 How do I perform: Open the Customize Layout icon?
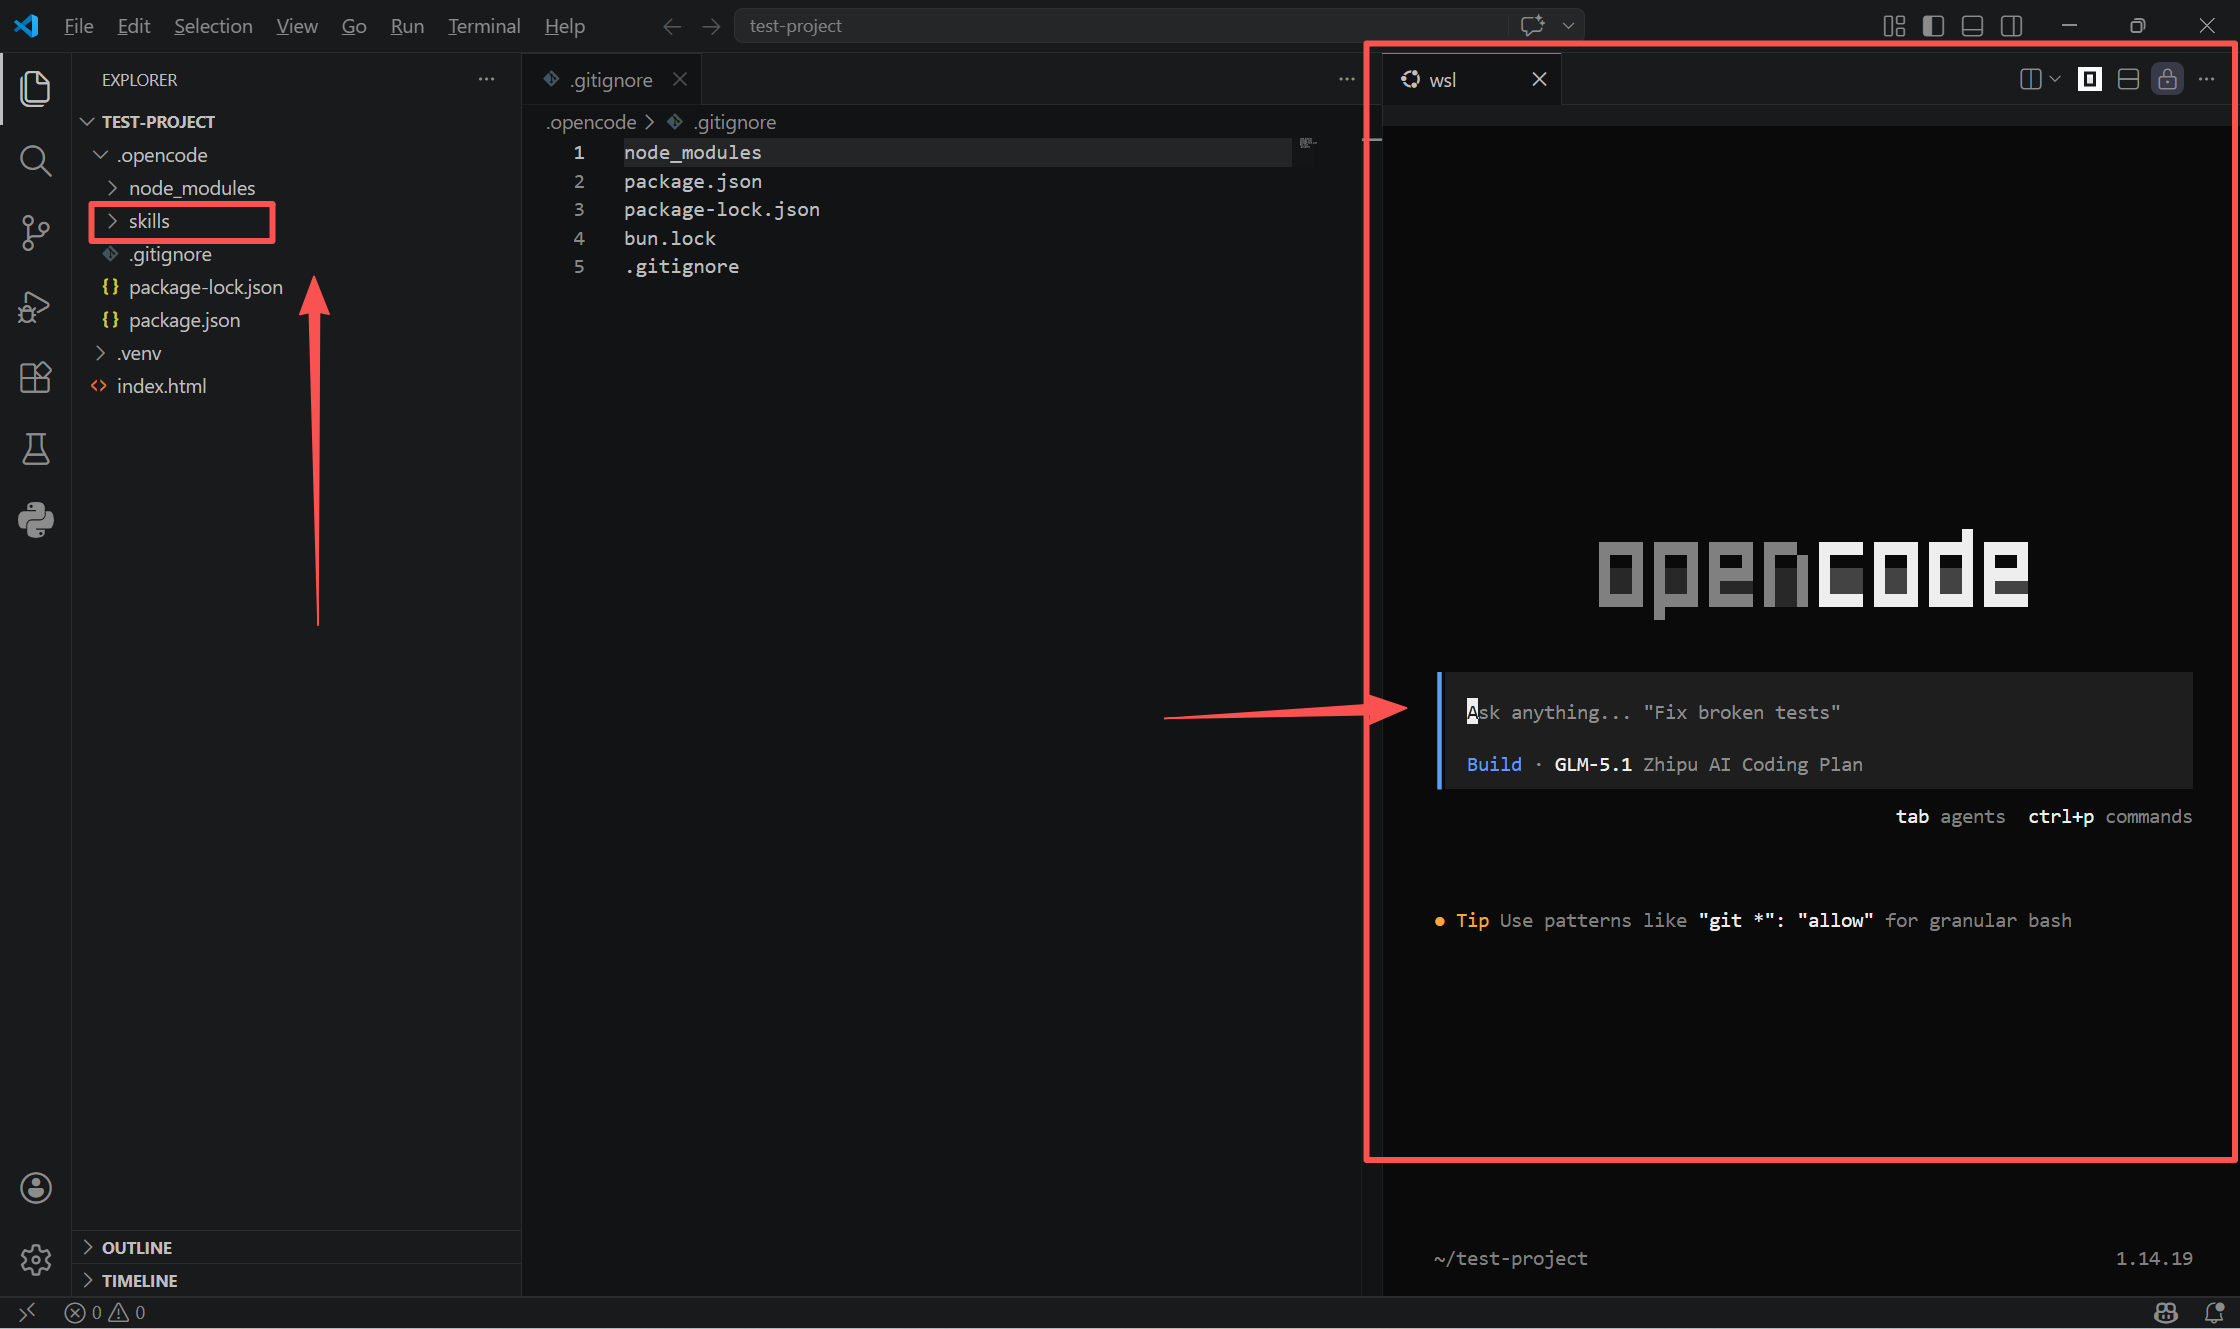(x=1894, y=26)
